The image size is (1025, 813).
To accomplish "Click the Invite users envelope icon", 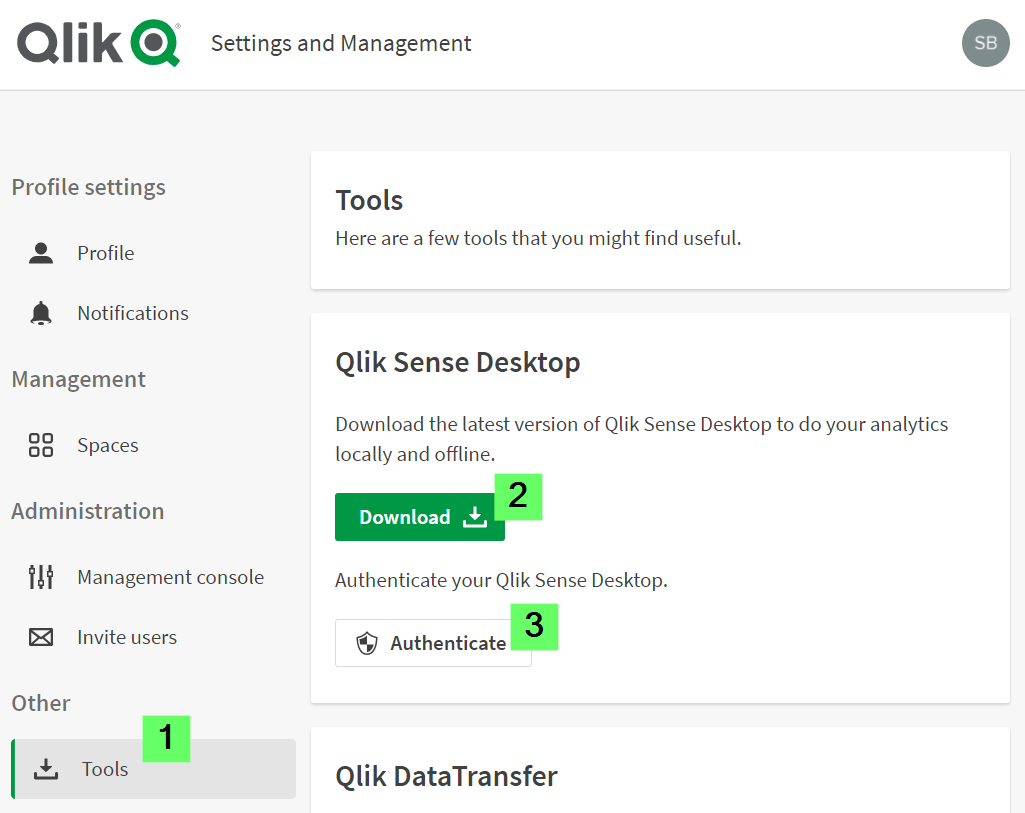I will click(x=40, y=637).
